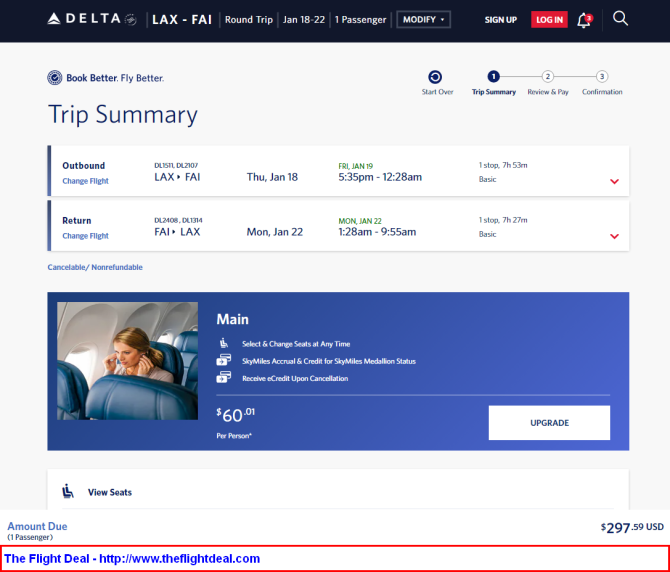Select step 2 Review & Pay circle

pyautogui.click(x=547, y=76)
